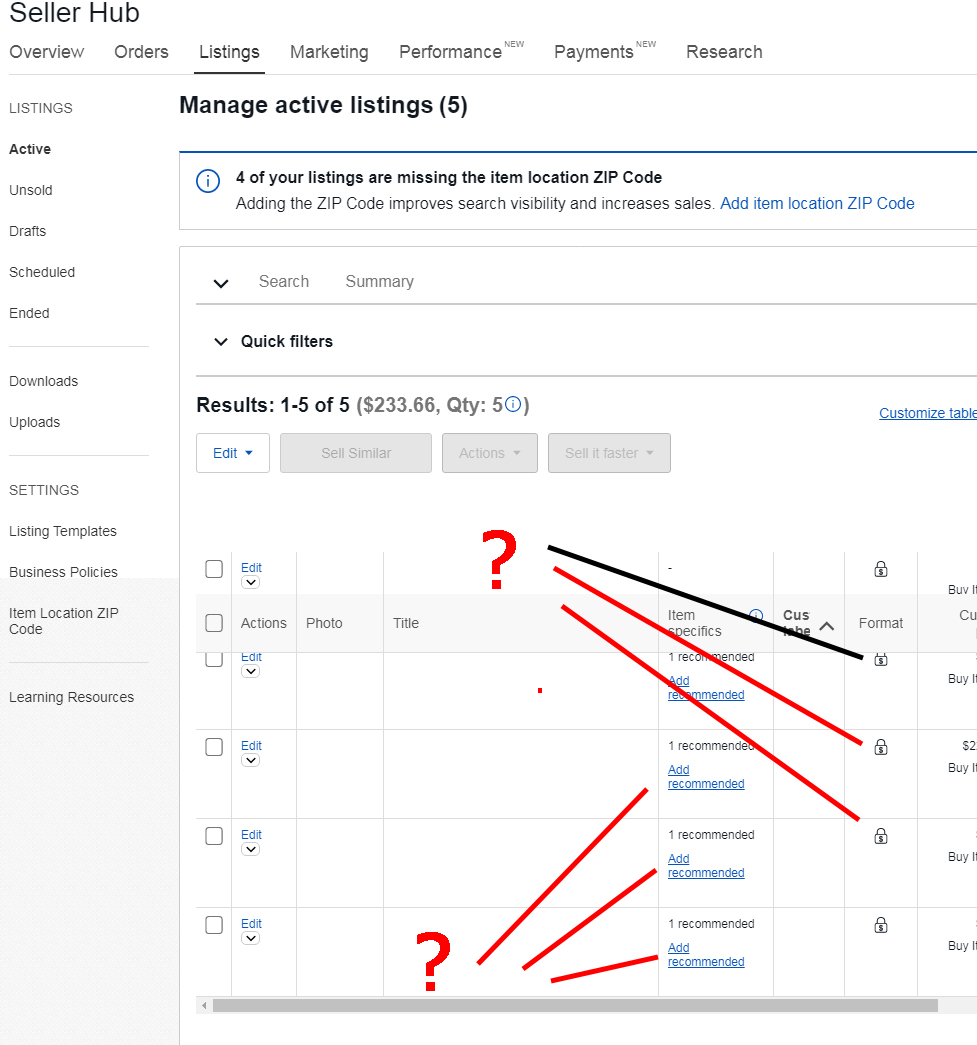This screenshot has width=977, height=1045.
Task: Switch to the Marketing tab
Action: pos(329,52)
